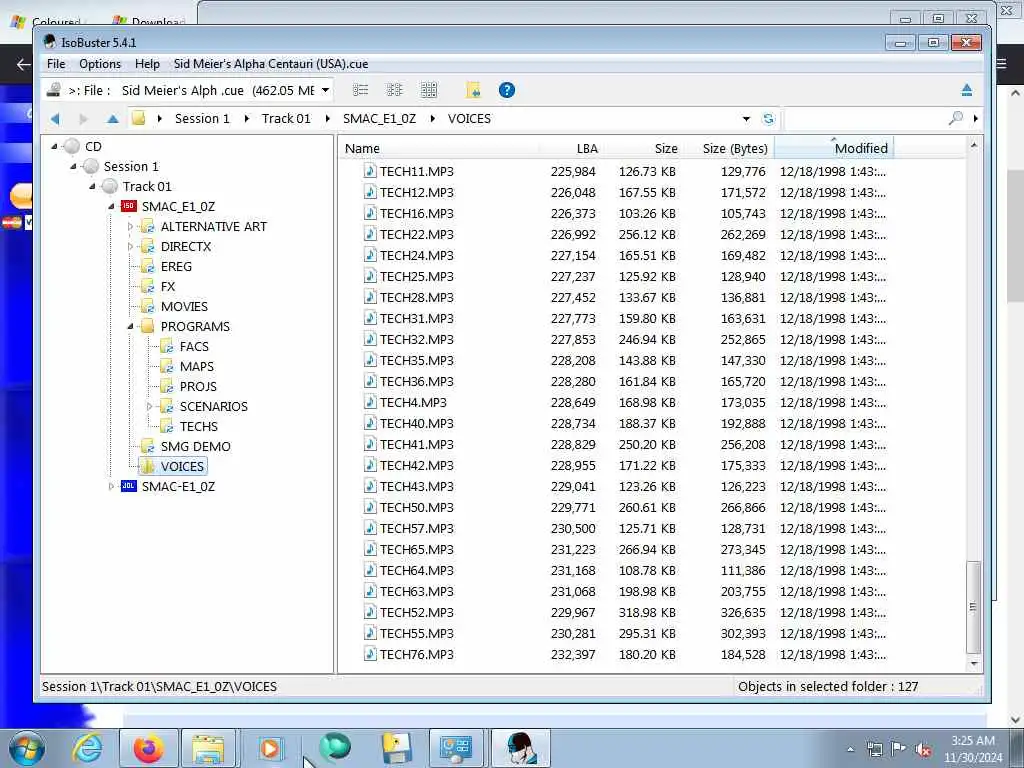Click the folder icon in breadcrumb bar
The width and height of the screenshot is (1024, 768).
(138, 118)
